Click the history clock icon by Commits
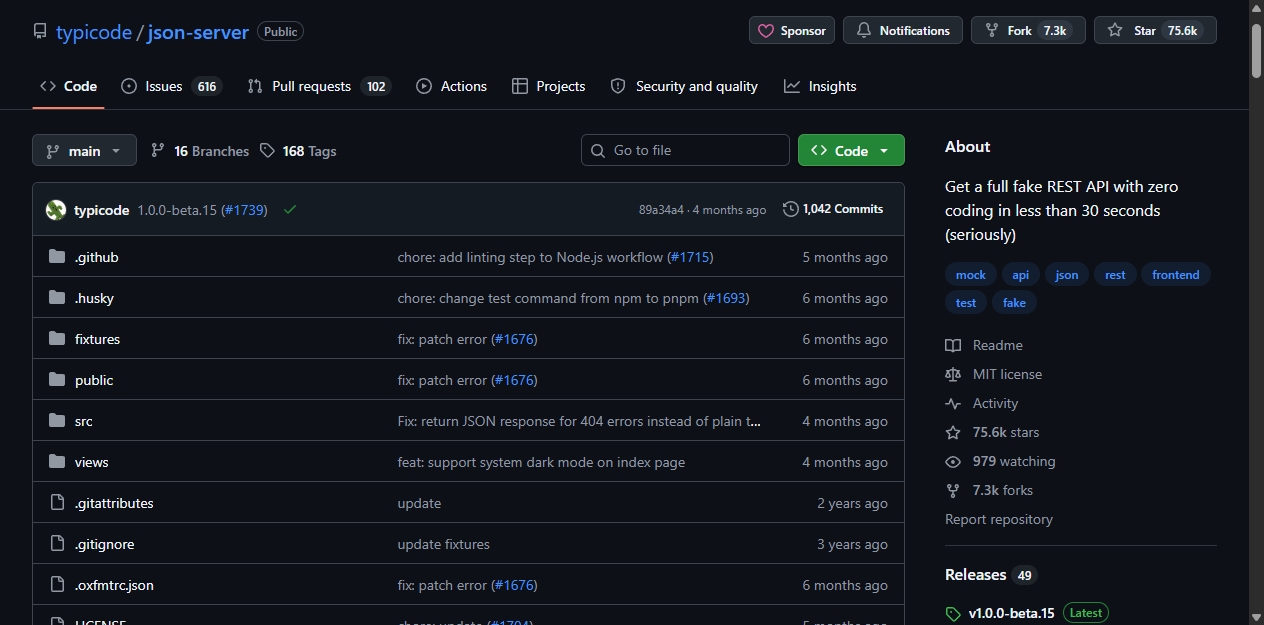Viewport: 1264px width, 625px height. [x=791, y=209]
